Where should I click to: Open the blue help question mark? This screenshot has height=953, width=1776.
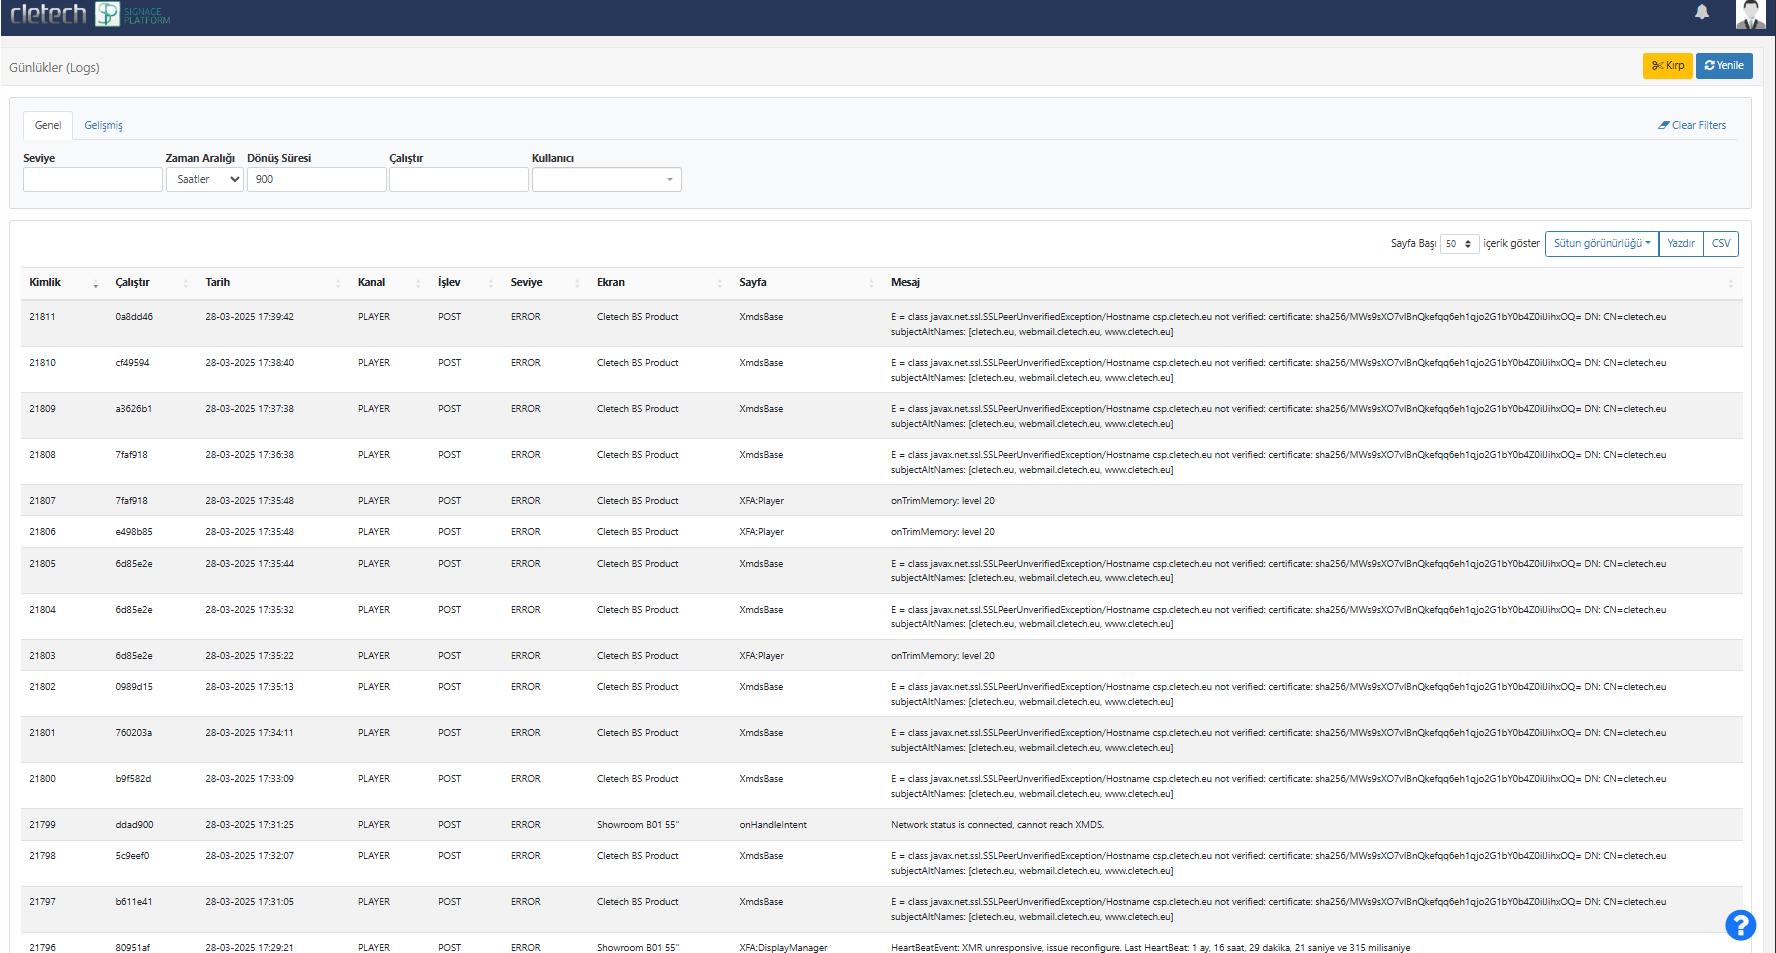click(x=1740, y=925)
